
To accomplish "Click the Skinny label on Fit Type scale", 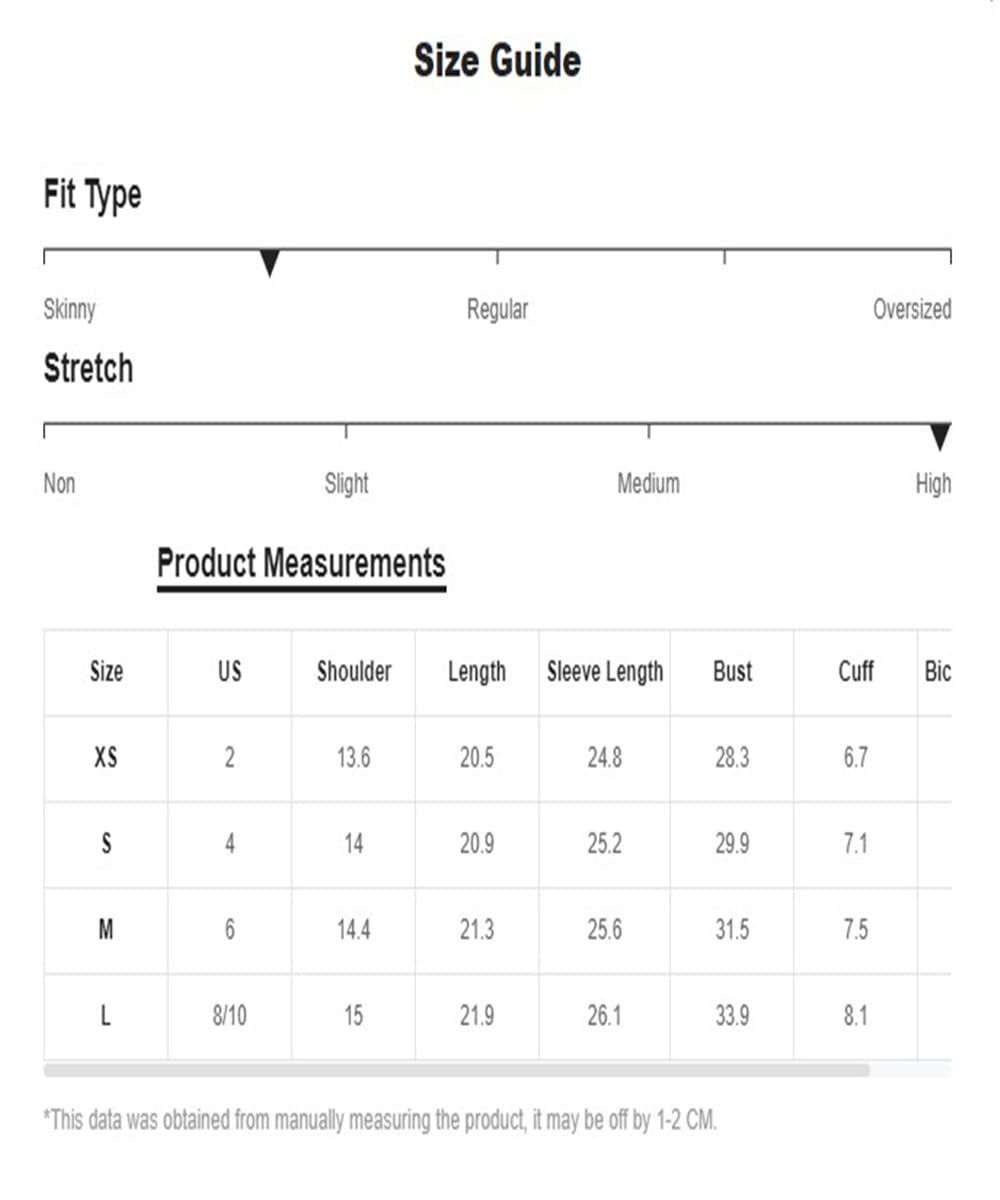I will [69, 309].
